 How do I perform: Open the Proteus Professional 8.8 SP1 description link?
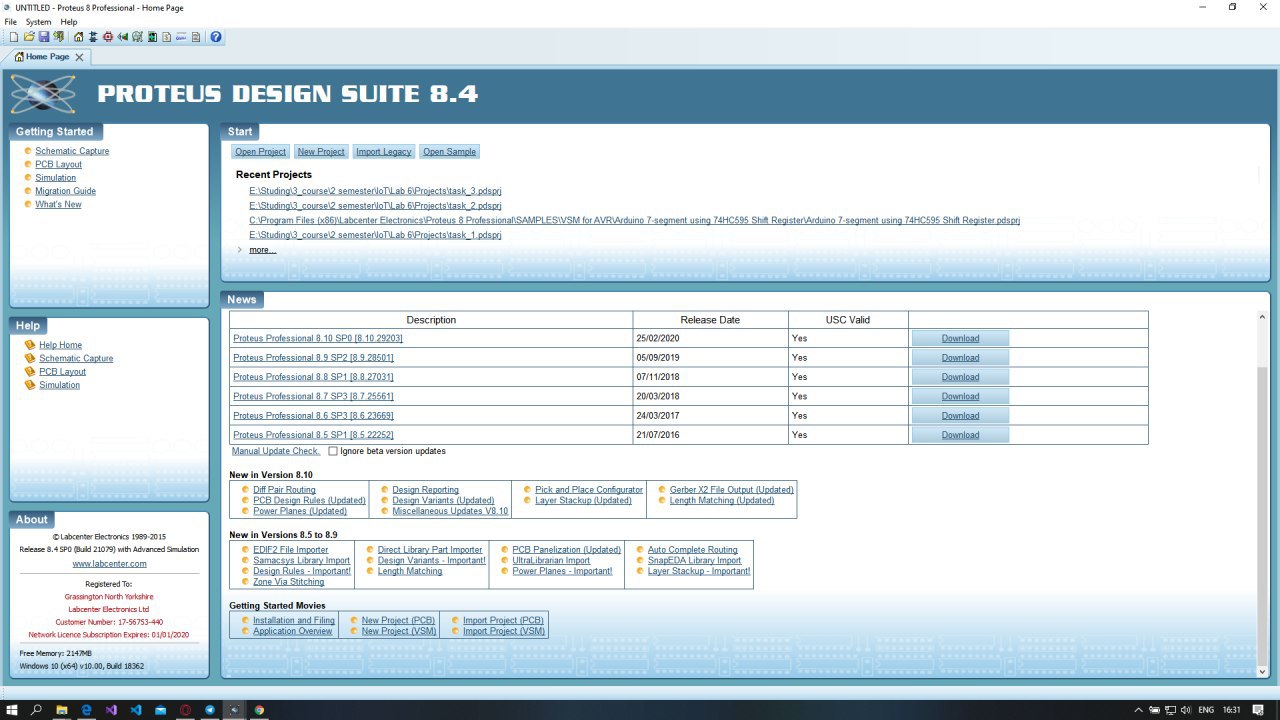pos(313,377)
